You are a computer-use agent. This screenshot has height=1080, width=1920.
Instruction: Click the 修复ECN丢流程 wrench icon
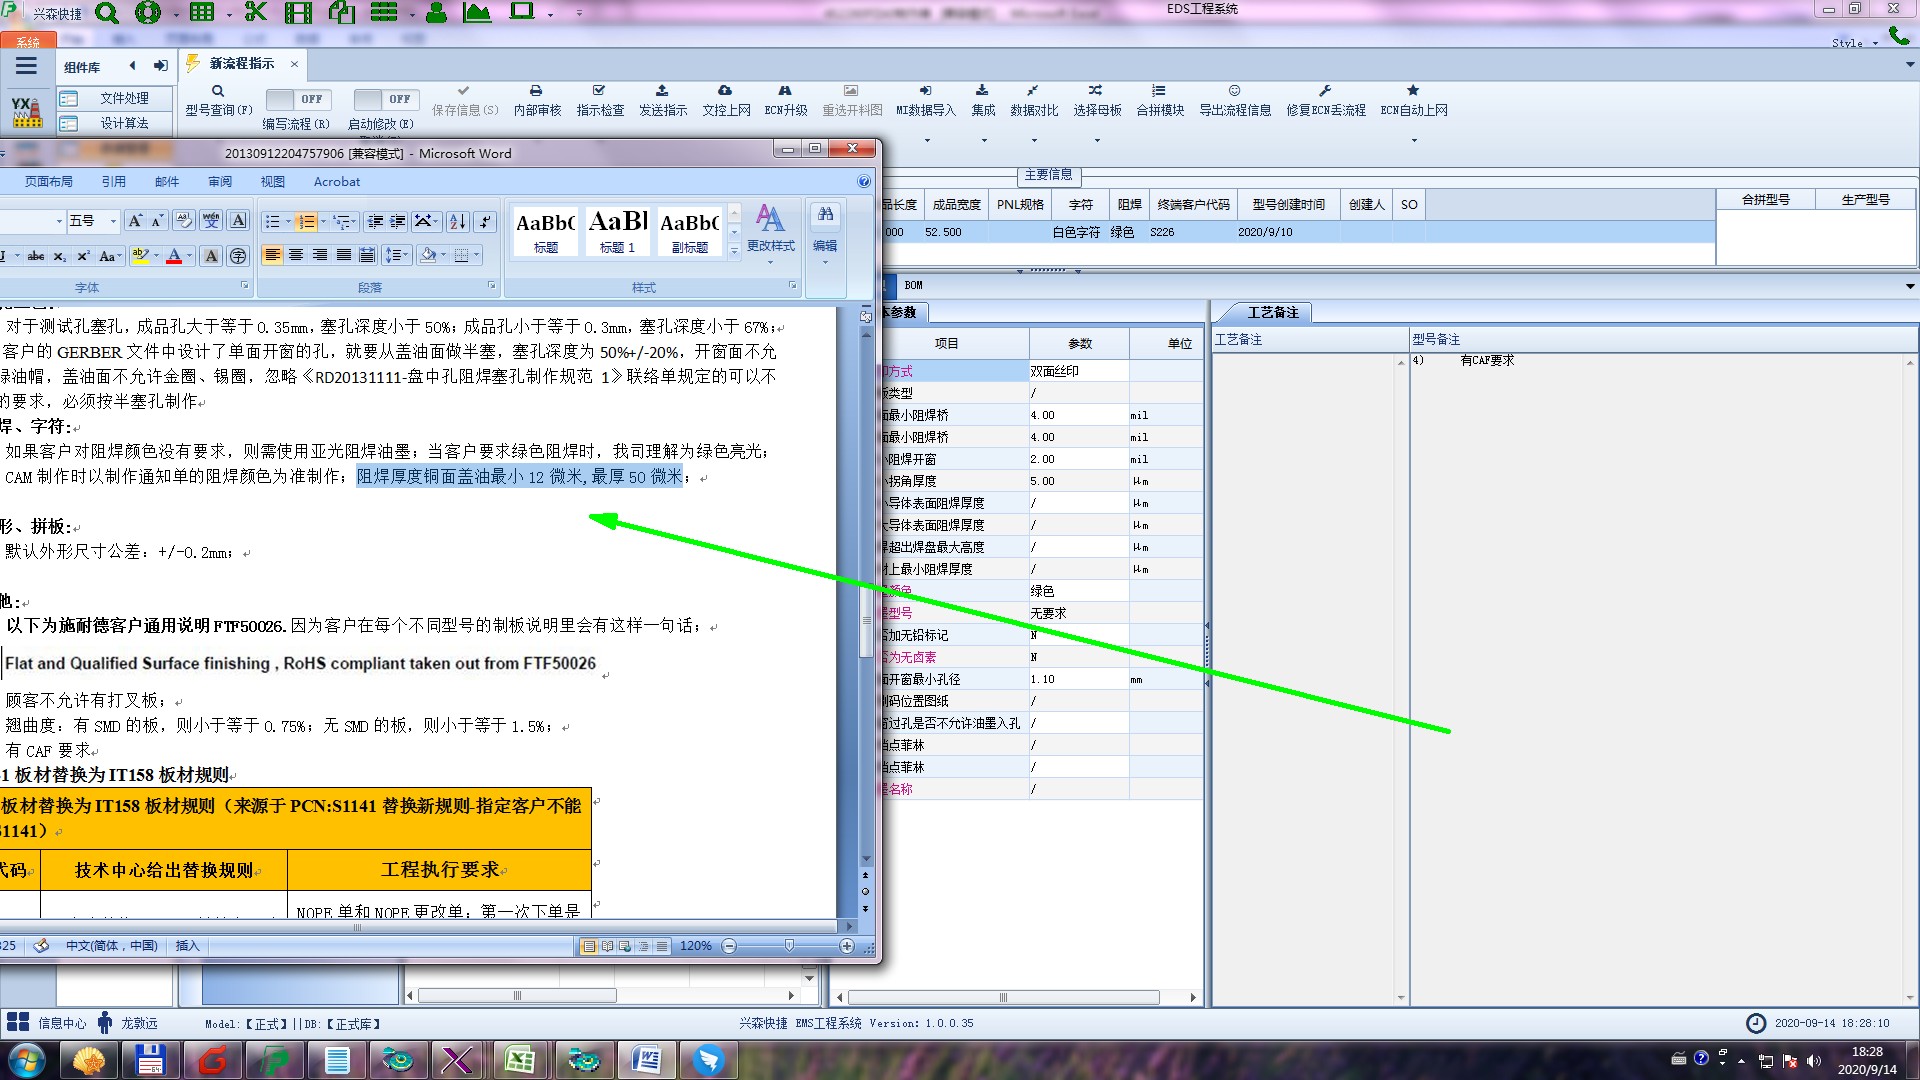[x=1325, y=91]
